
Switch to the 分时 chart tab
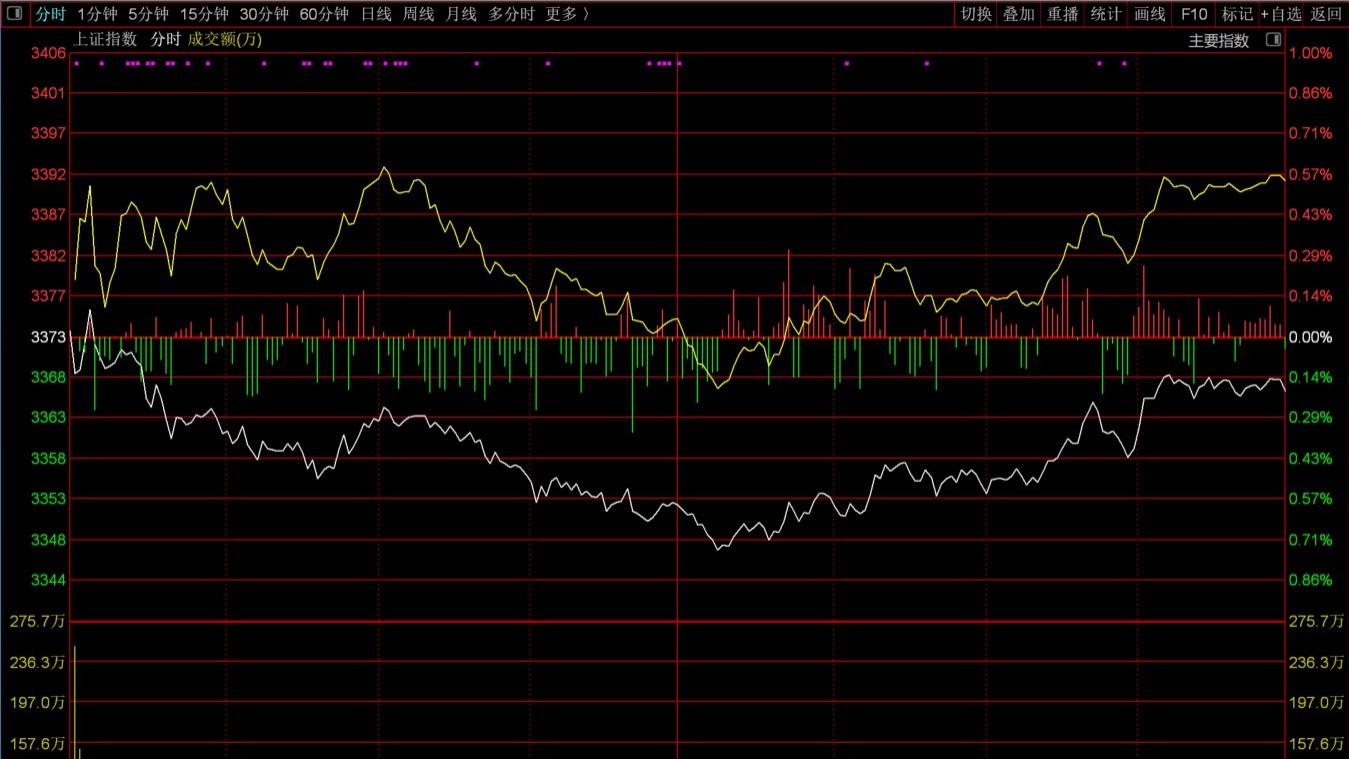click(51, 14)
